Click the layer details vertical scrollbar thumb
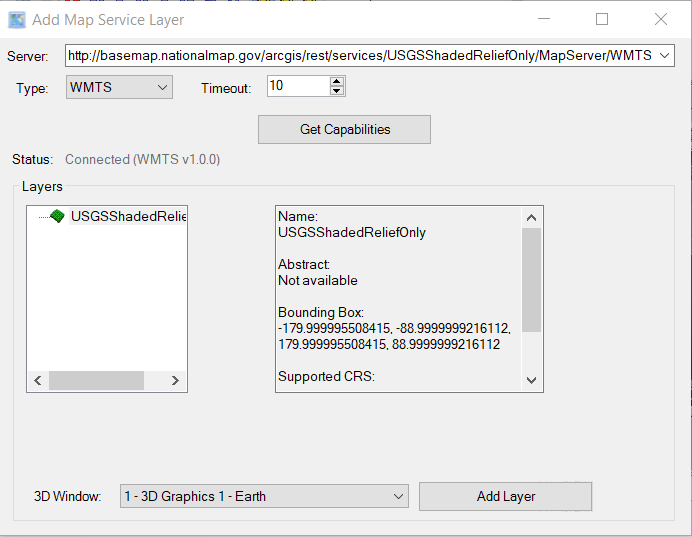Image resolution: width=692 pixels, height=537 pixels. 531,280
